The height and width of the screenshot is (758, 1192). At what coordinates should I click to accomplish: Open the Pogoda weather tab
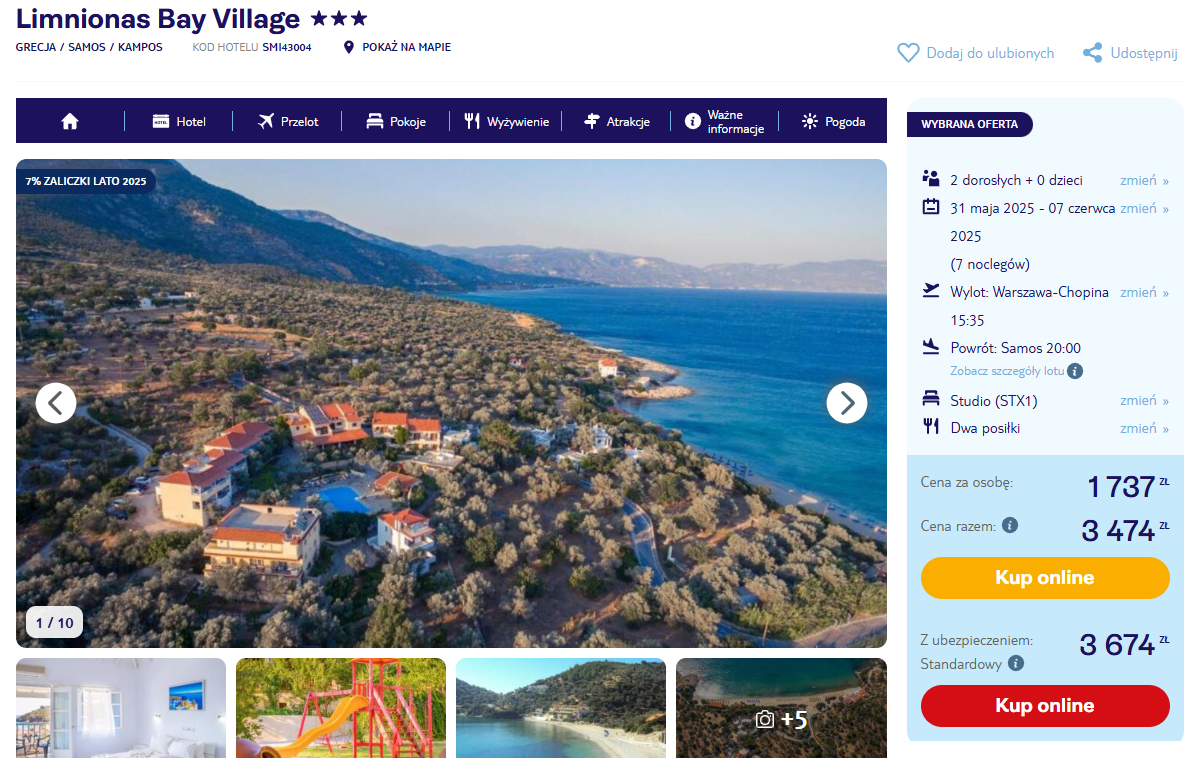(x=833, y=121)
